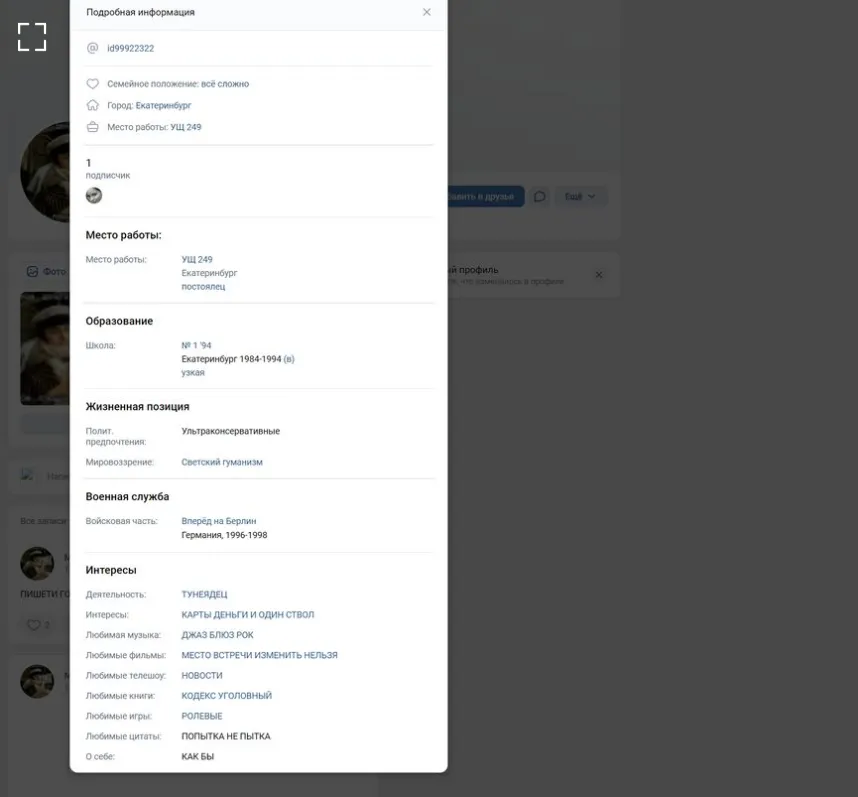Open workplace link УЩ 249 in details

point(197,259)
